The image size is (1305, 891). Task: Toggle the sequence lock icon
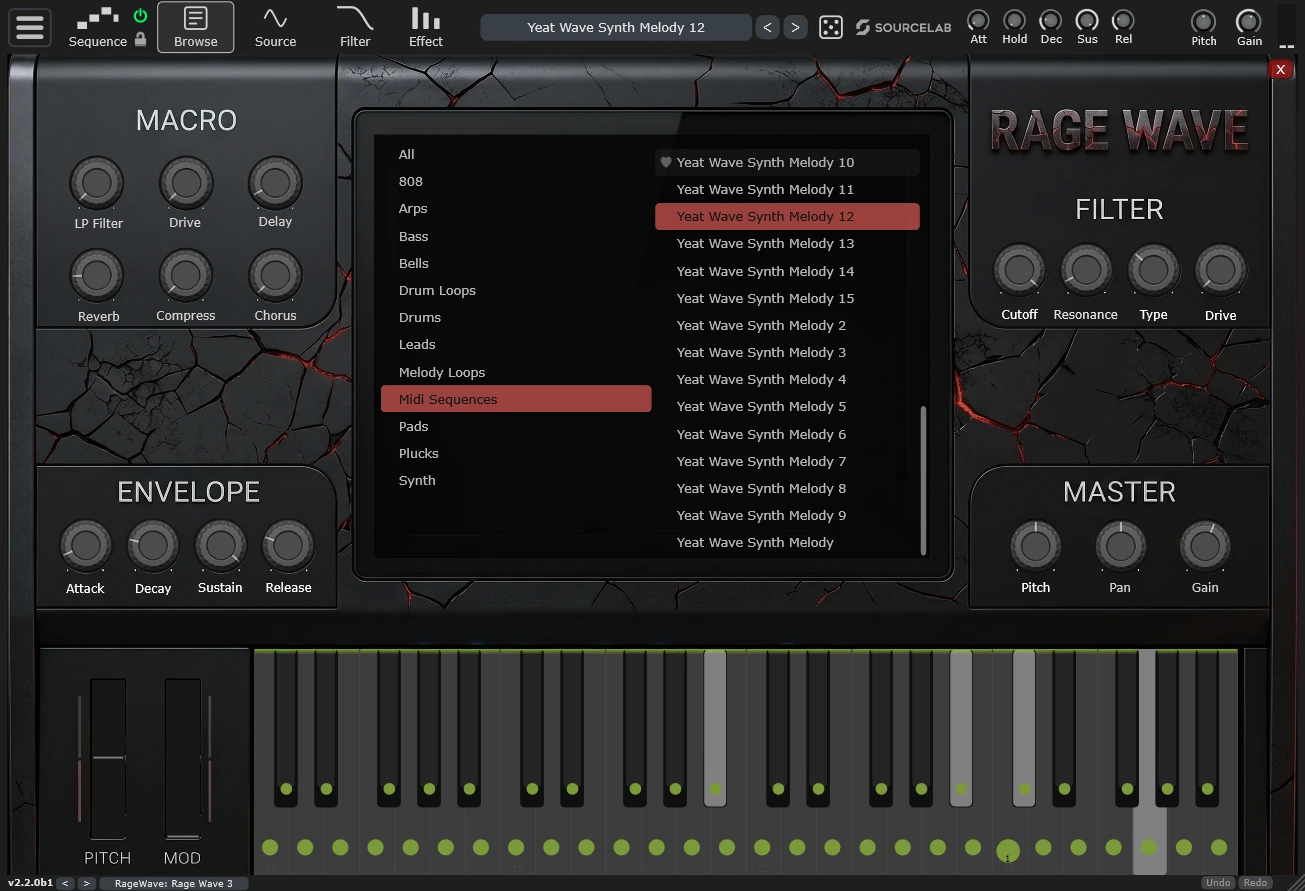(x=140, y=40)
